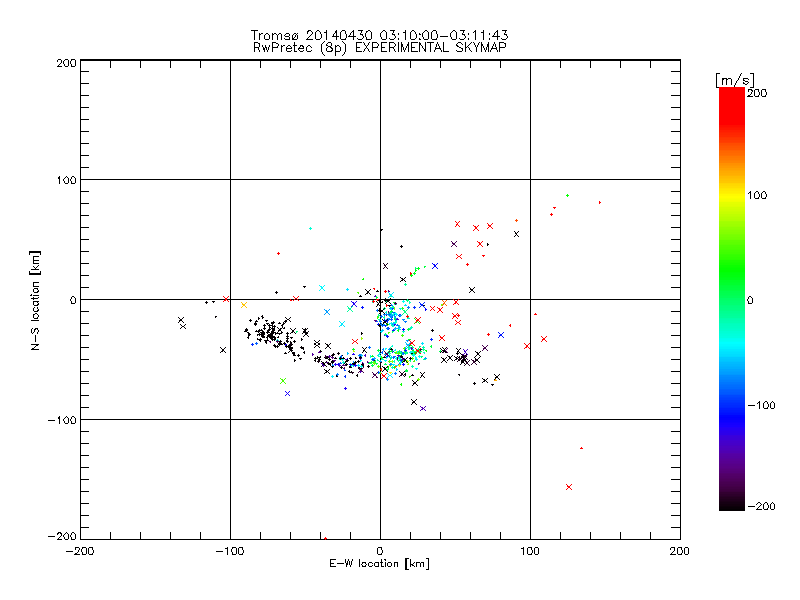Select the purple X near bottom center
The width and height of the screenshot is (800, 600).
423,409
